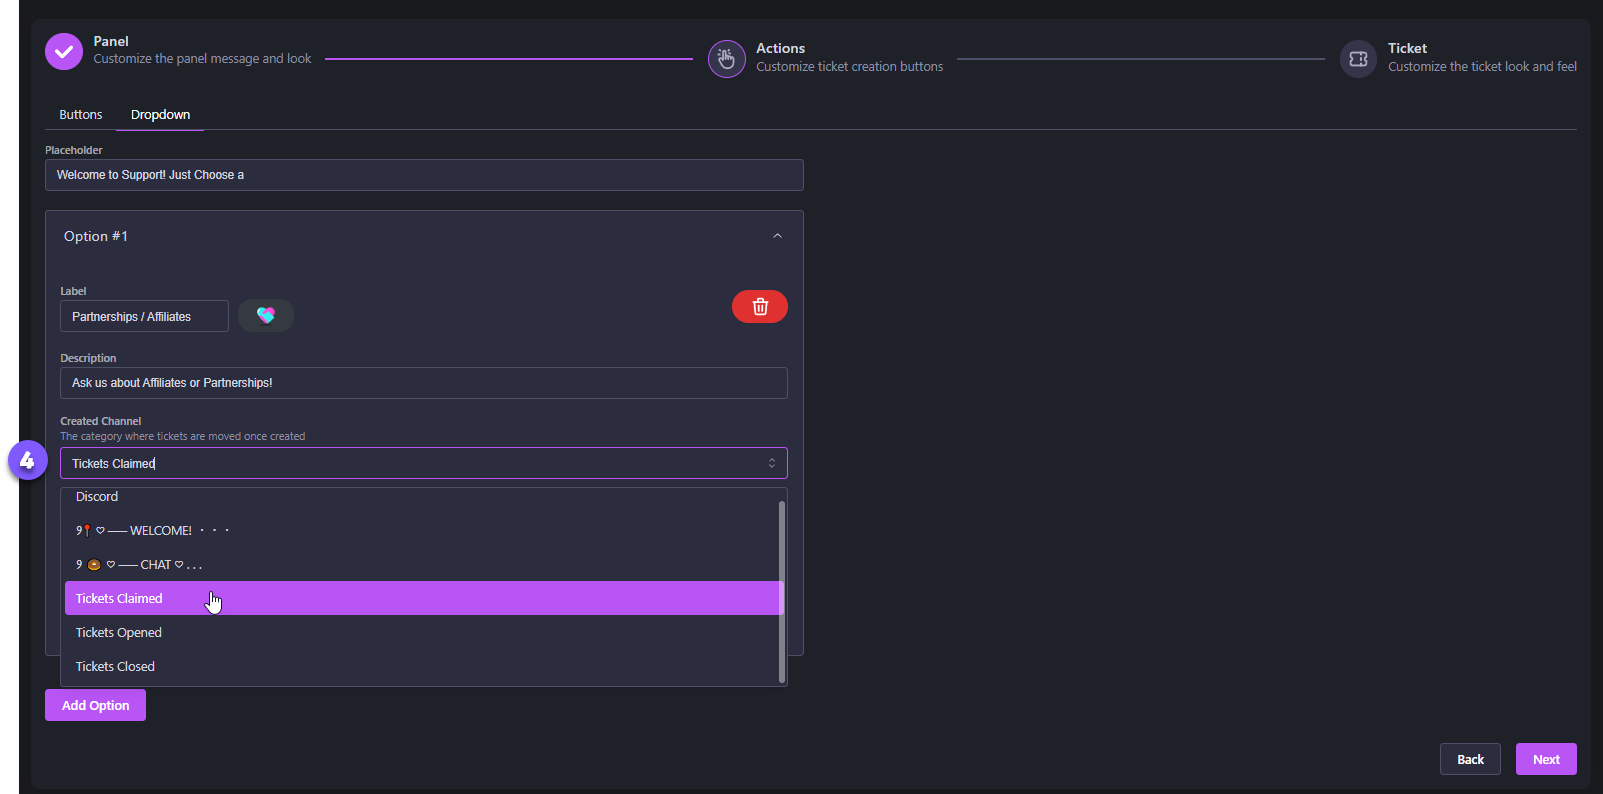Focus the Placeholder text field
Screen dimensions: 1603x794
coord(424,175)
